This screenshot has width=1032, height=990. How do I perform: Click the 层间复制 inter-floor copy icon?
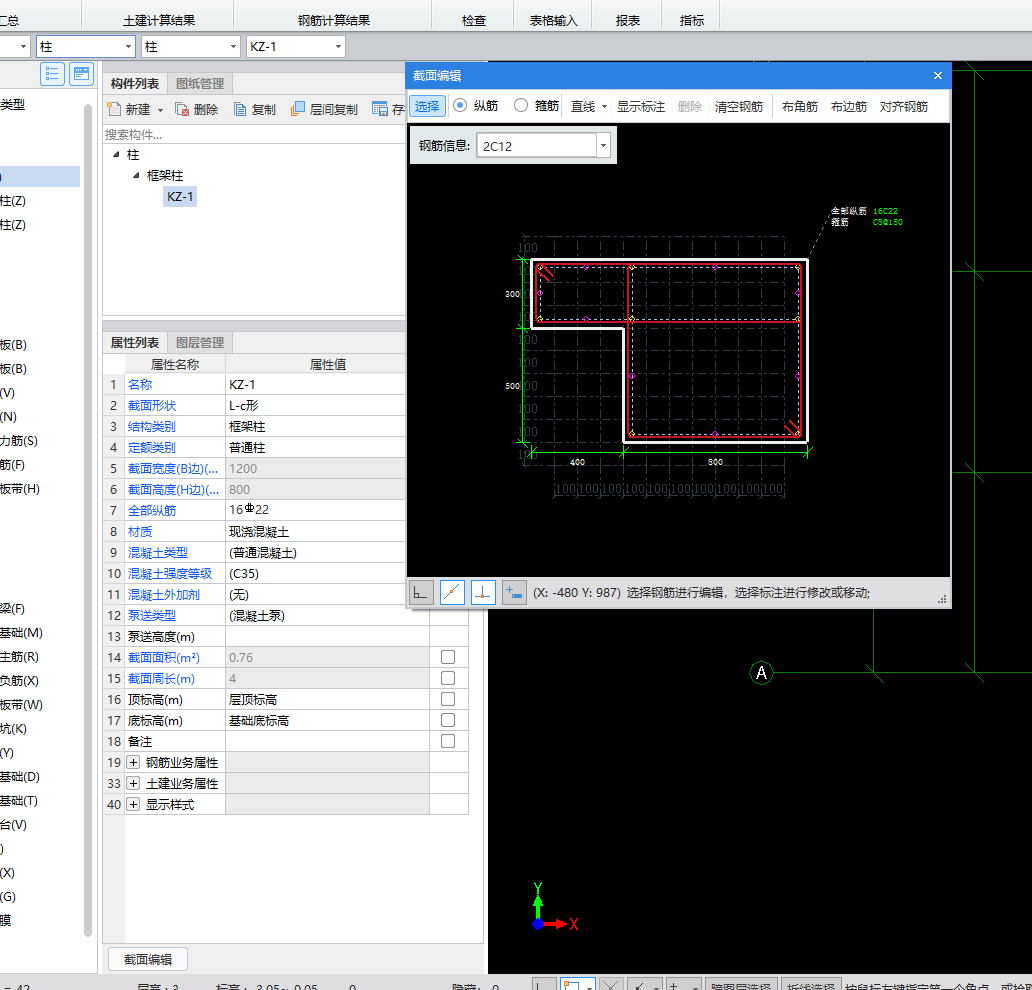click(298, 109)
